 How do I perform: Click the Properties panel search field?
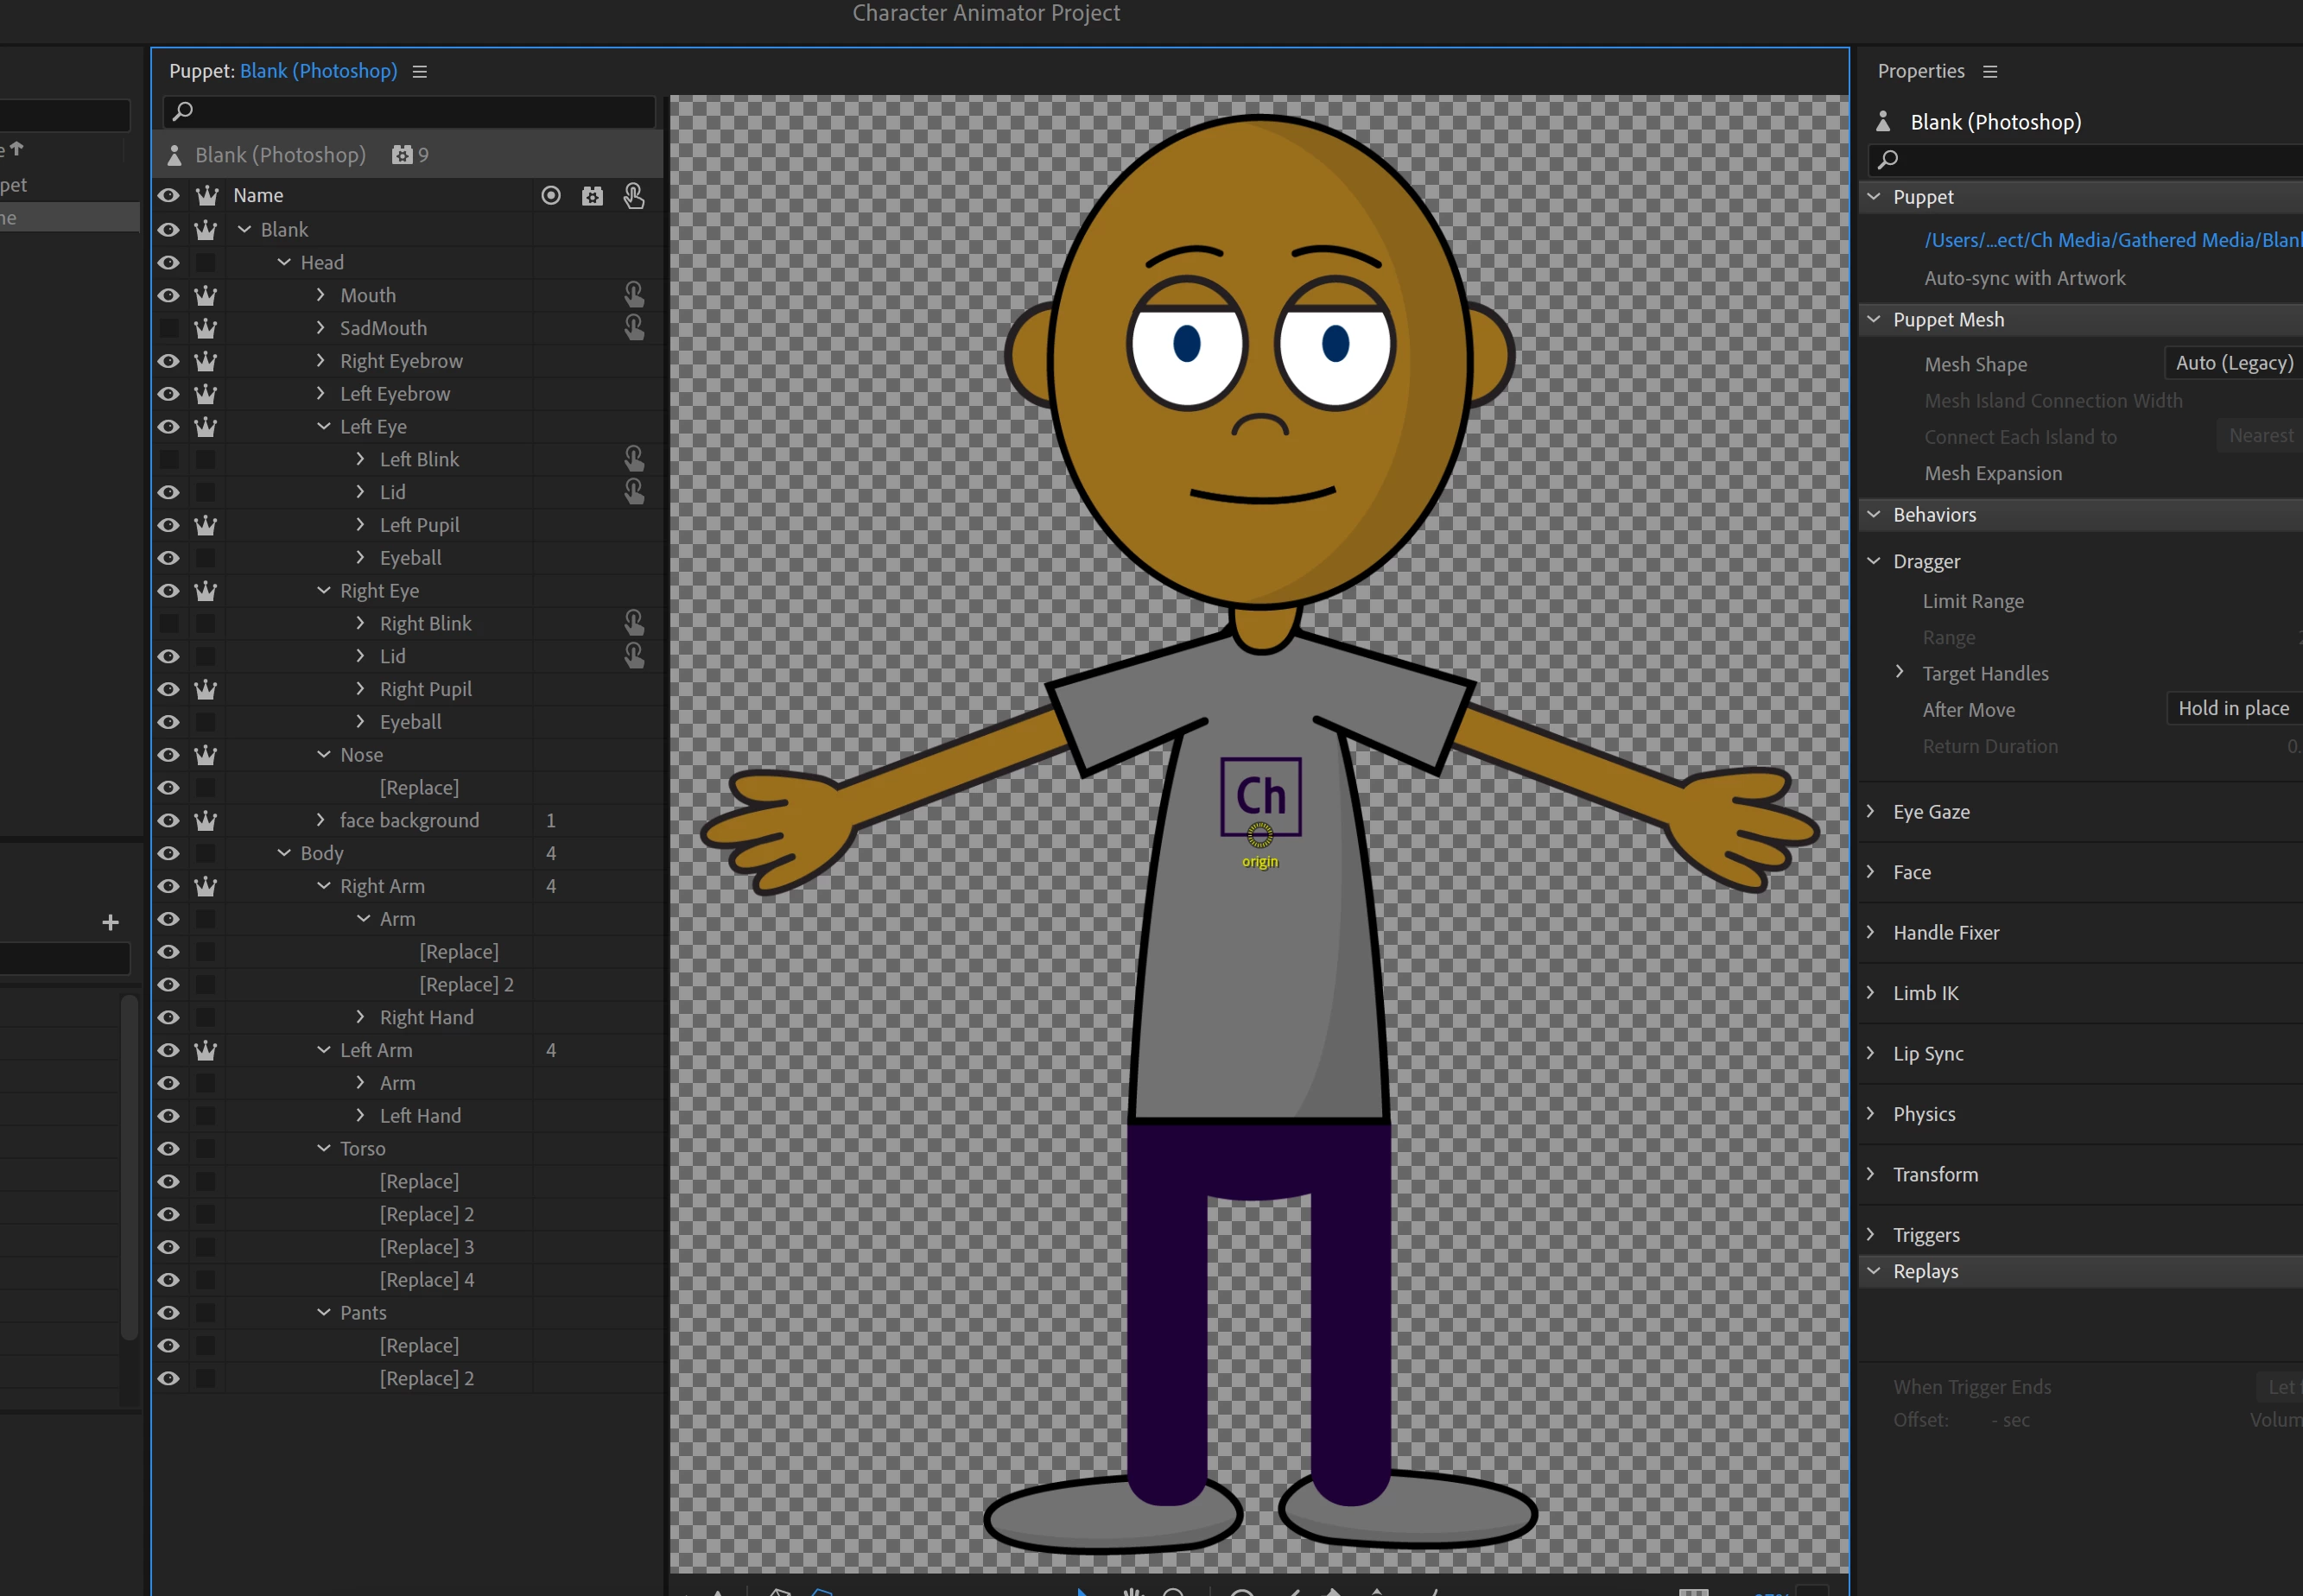[x=2090, y=159]
